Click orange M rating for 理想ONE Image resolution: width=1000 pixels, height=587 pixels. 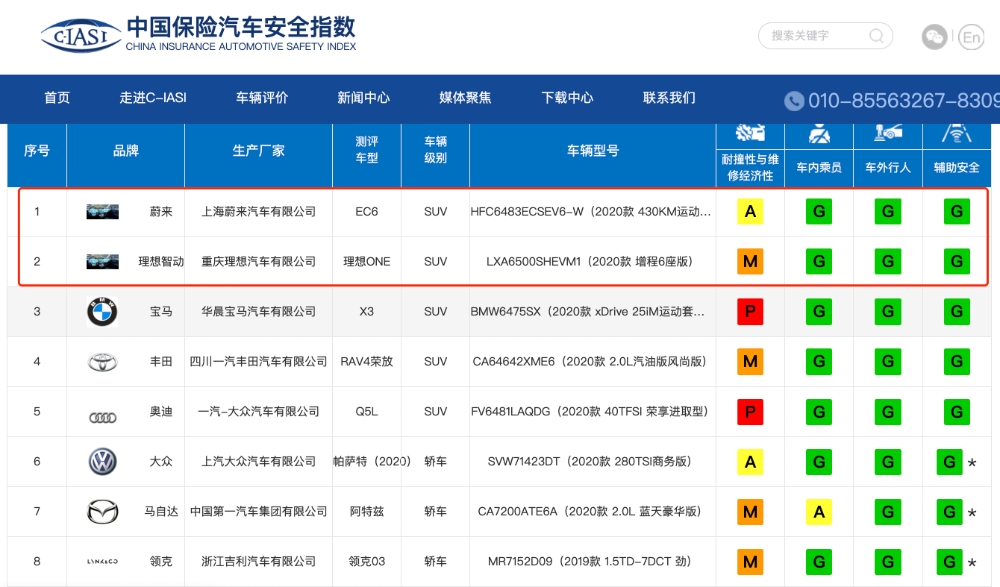coord(750,262)
